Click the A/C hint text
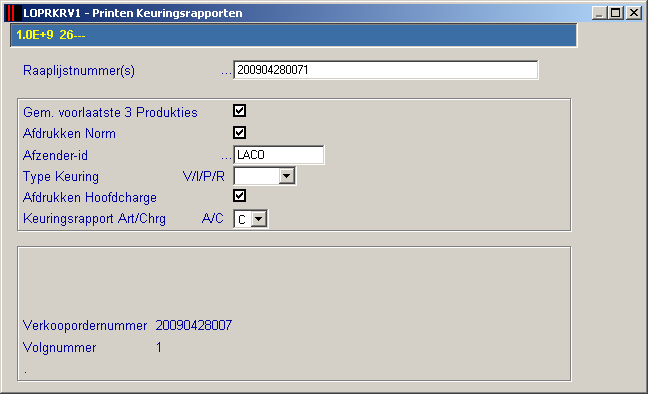Viewport: 648px width, 394px height. [213, 218]
